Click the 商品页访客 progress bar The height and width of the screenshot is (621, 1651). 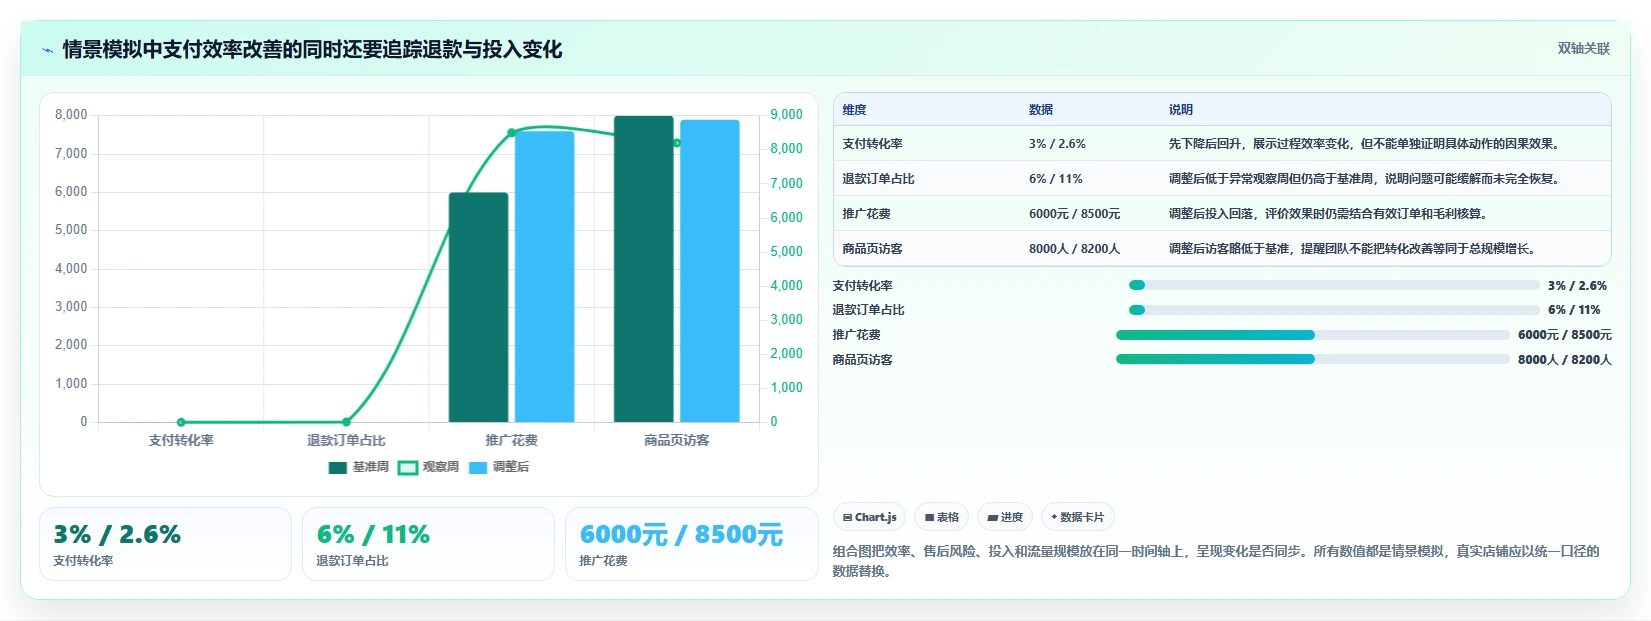(1312, 359)
